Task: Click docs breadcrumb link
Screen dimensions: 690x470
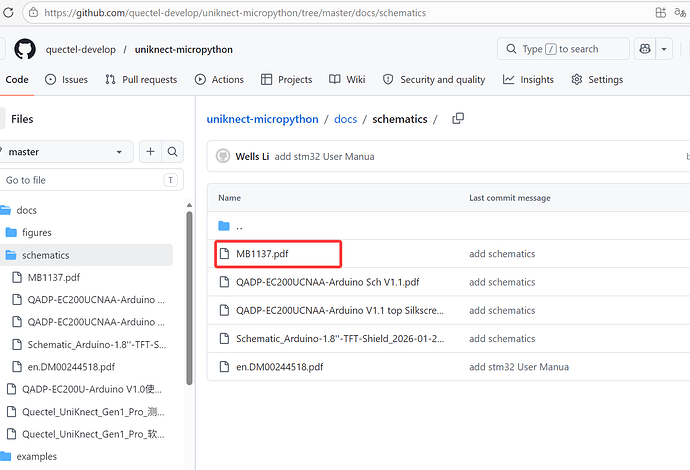Action: point(345,119)
